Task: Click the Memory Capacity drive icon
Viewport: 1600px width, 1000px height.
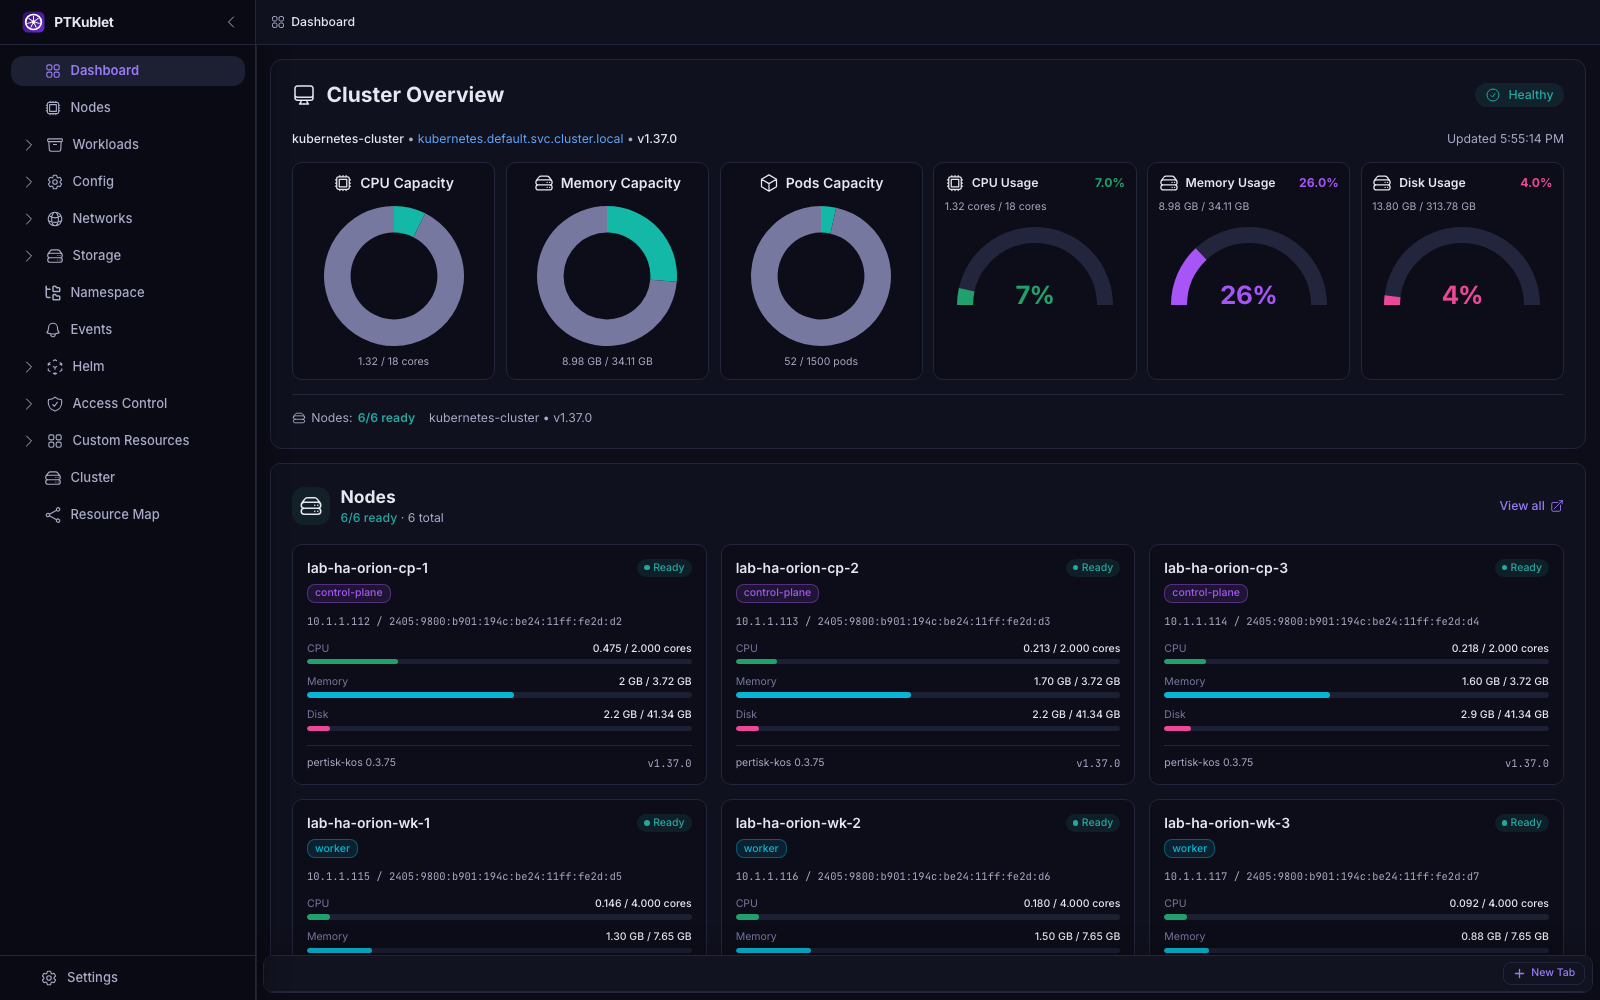Action: pos(544,183)
